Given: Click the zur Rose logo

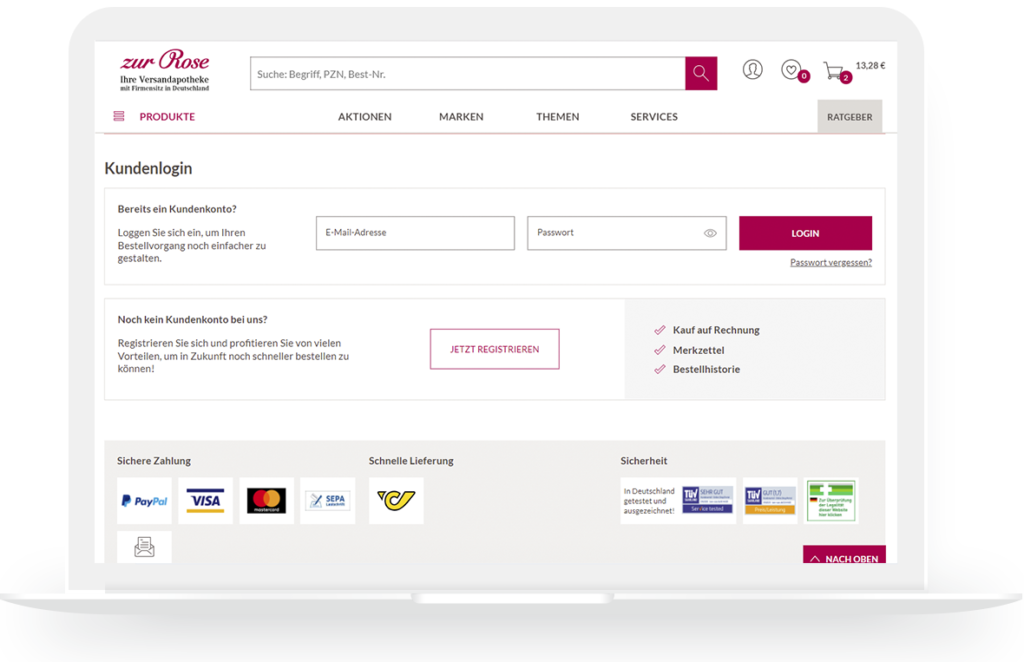Looking at the screenshot, I should point(165,70).
